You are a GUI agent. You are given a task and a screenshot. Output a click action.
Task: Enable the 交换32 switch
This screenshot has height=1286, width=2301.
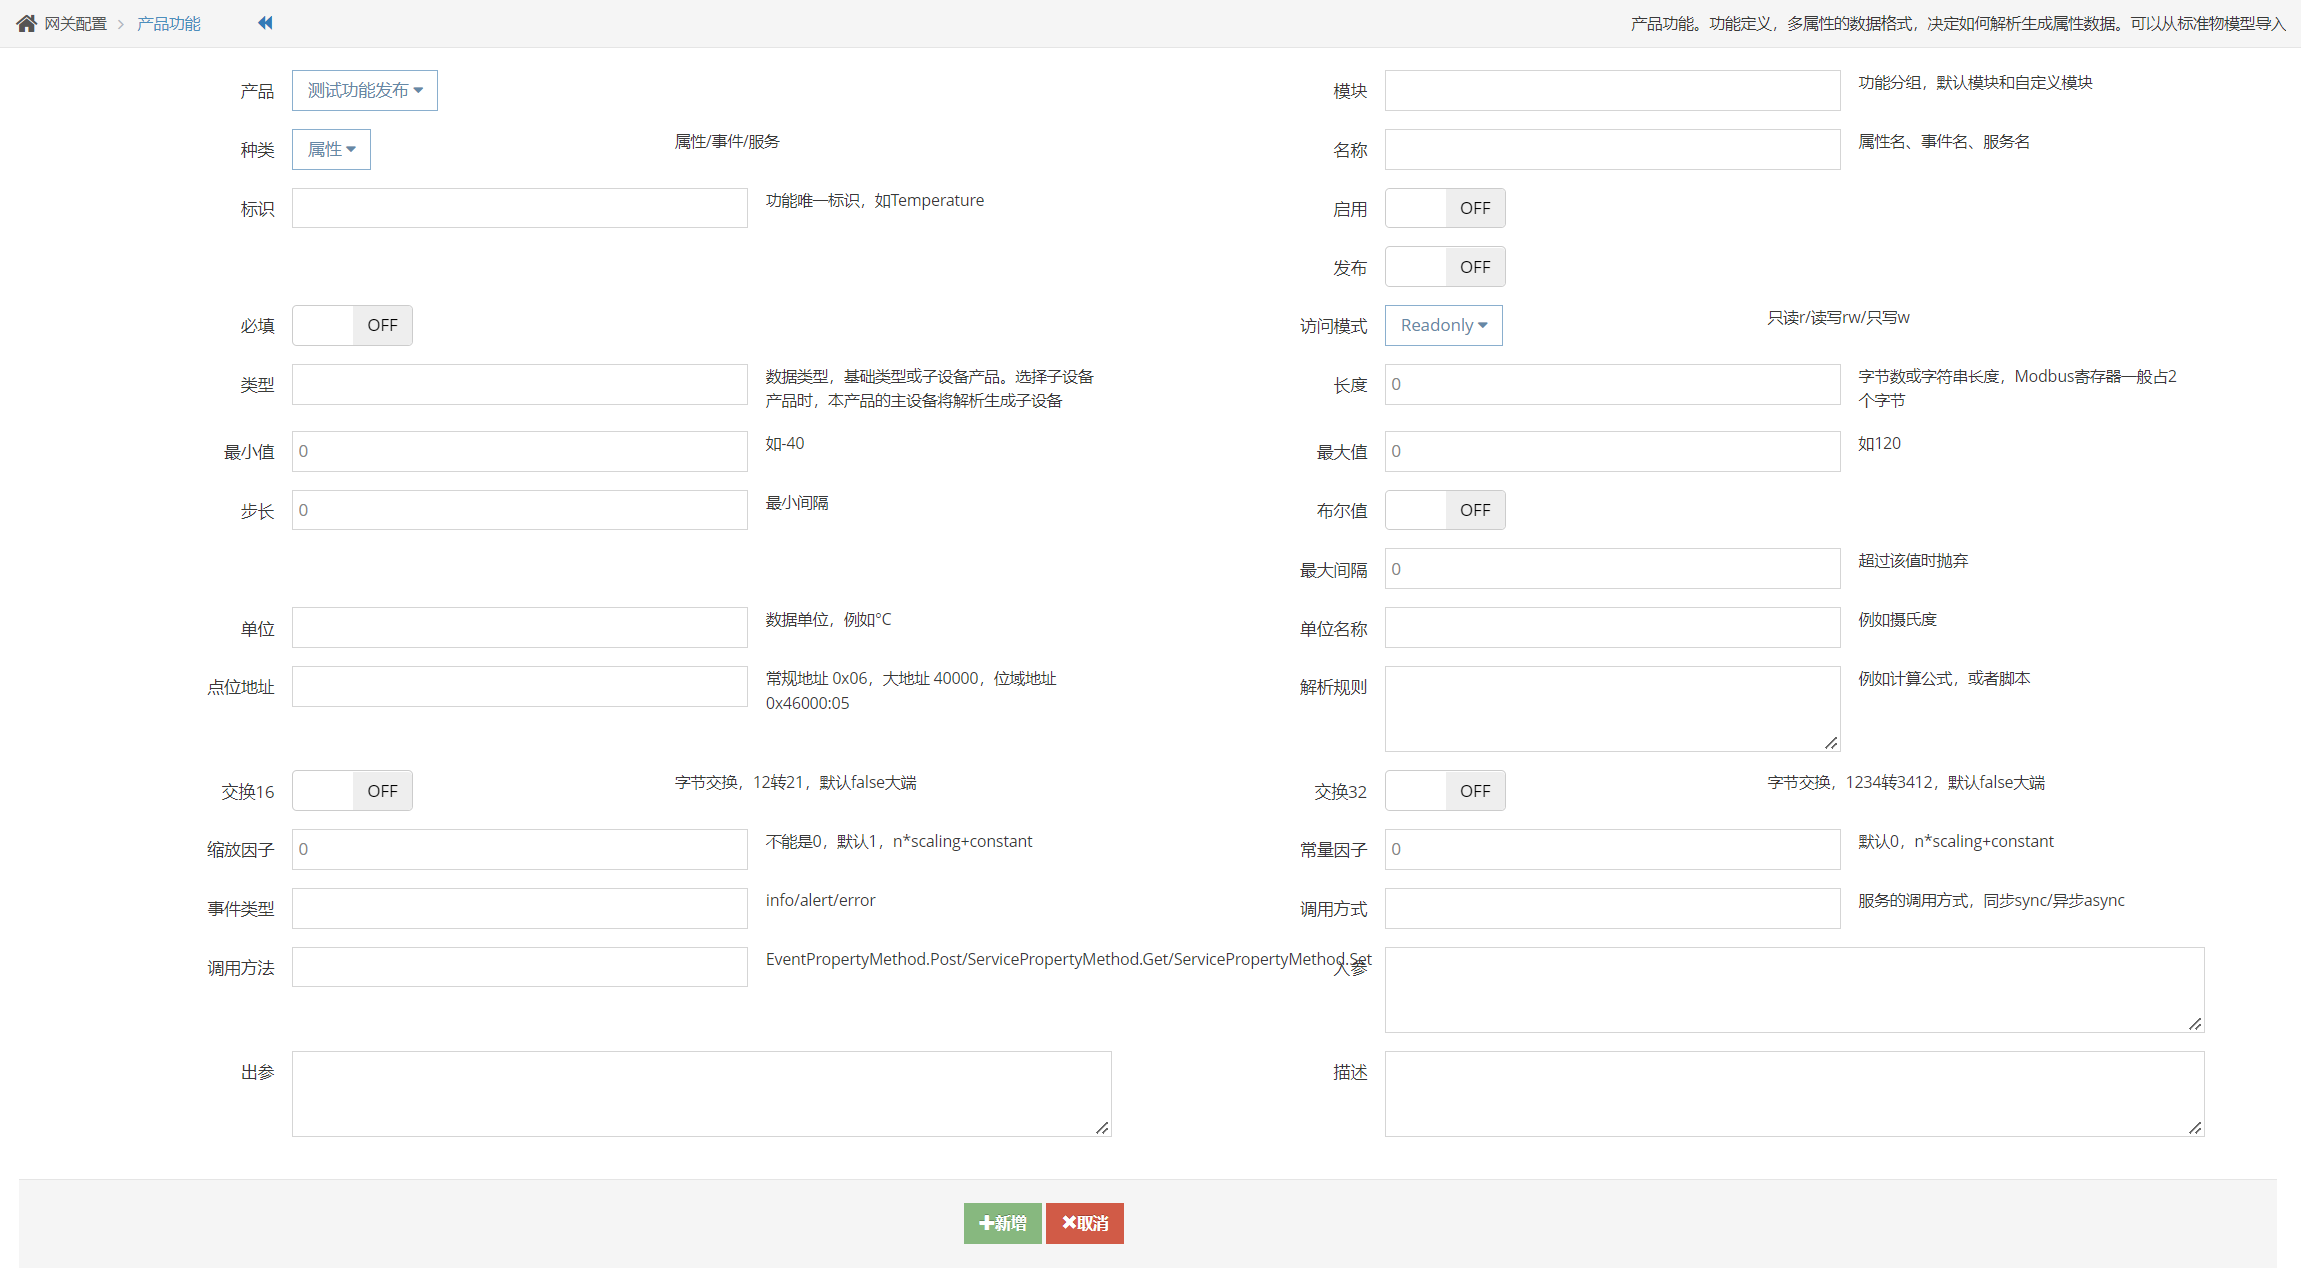[x=1444, y=791]
